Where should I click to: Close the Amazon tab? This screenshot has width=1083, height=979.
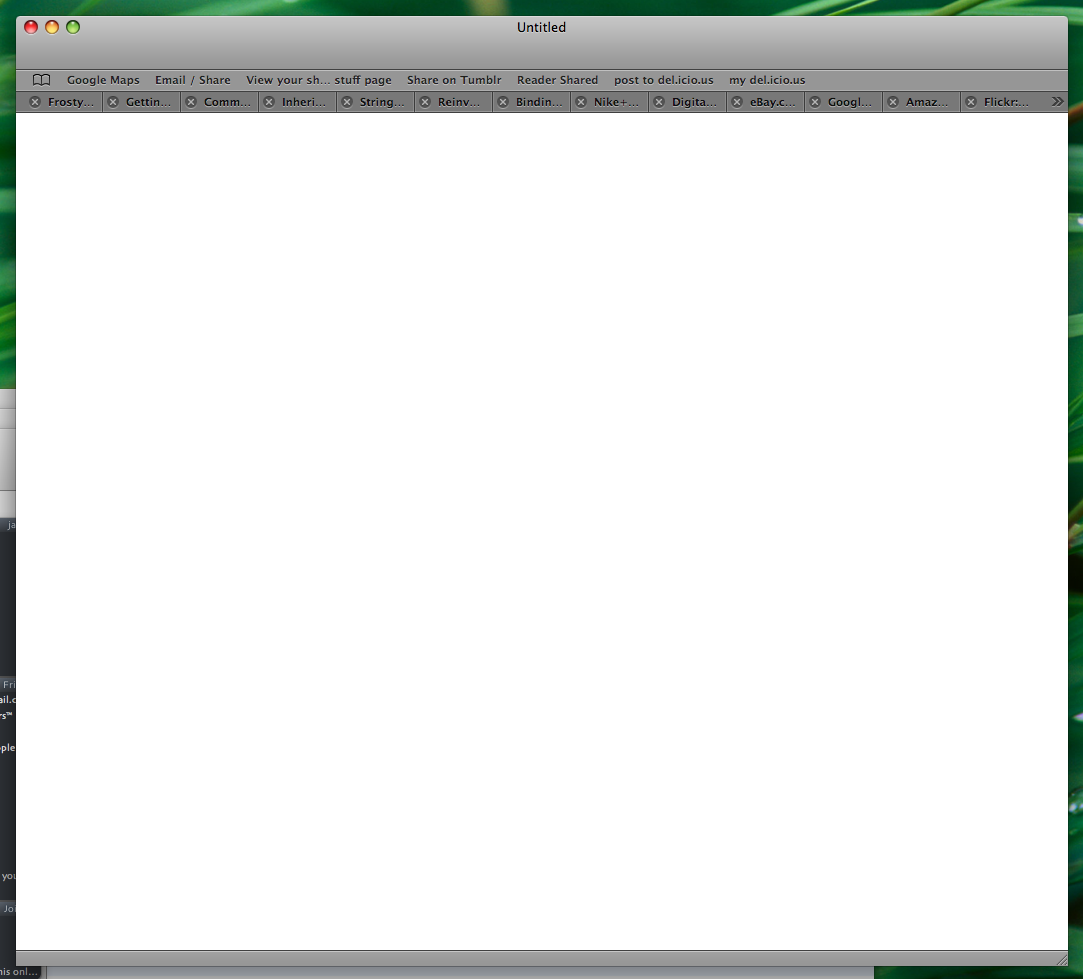[x=893, y=102]
